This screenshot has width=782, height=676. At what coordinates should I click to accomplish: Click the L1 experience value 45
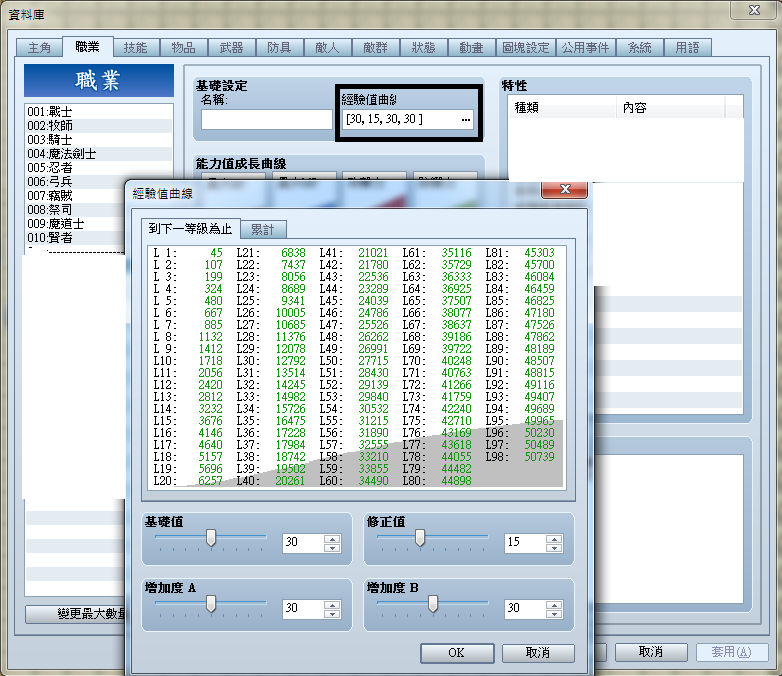pos(216,253)
